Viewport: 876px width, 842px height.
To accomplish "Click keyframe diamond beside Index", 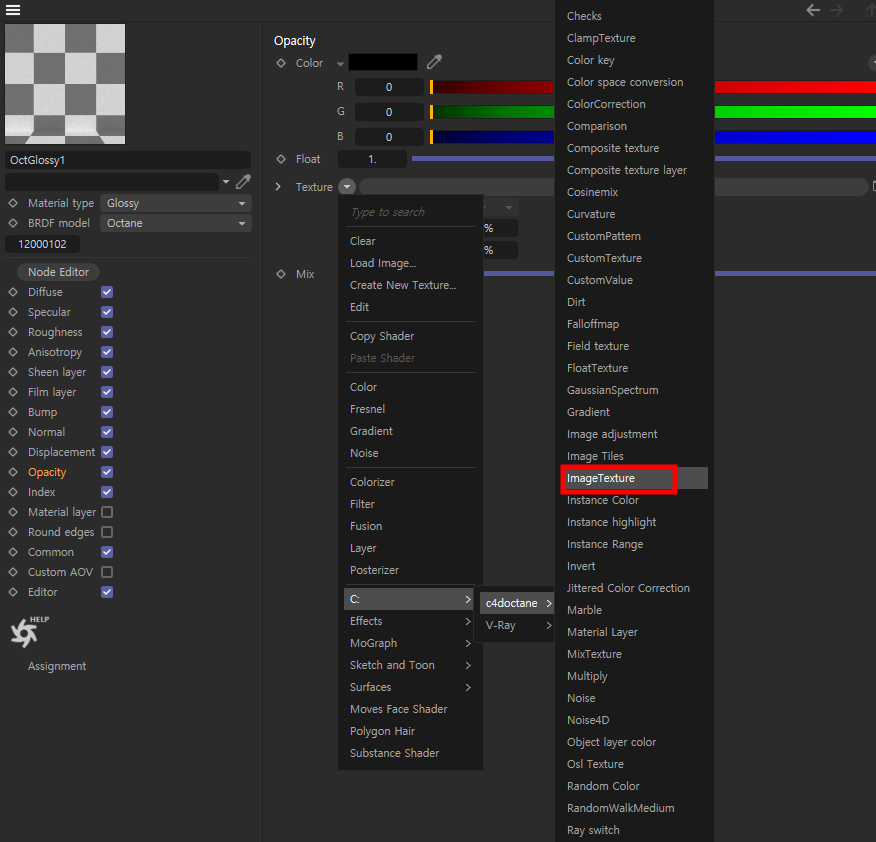I will tap(13, 492).
